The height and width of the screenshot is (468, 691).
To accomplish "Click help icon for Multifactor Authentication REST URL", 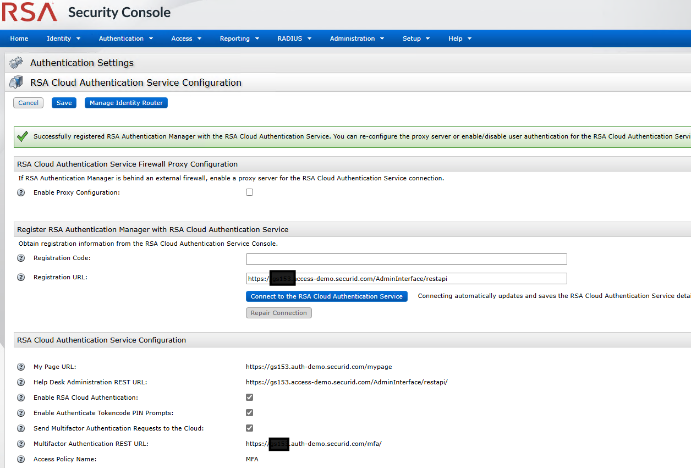I will [x=21, y=443].
